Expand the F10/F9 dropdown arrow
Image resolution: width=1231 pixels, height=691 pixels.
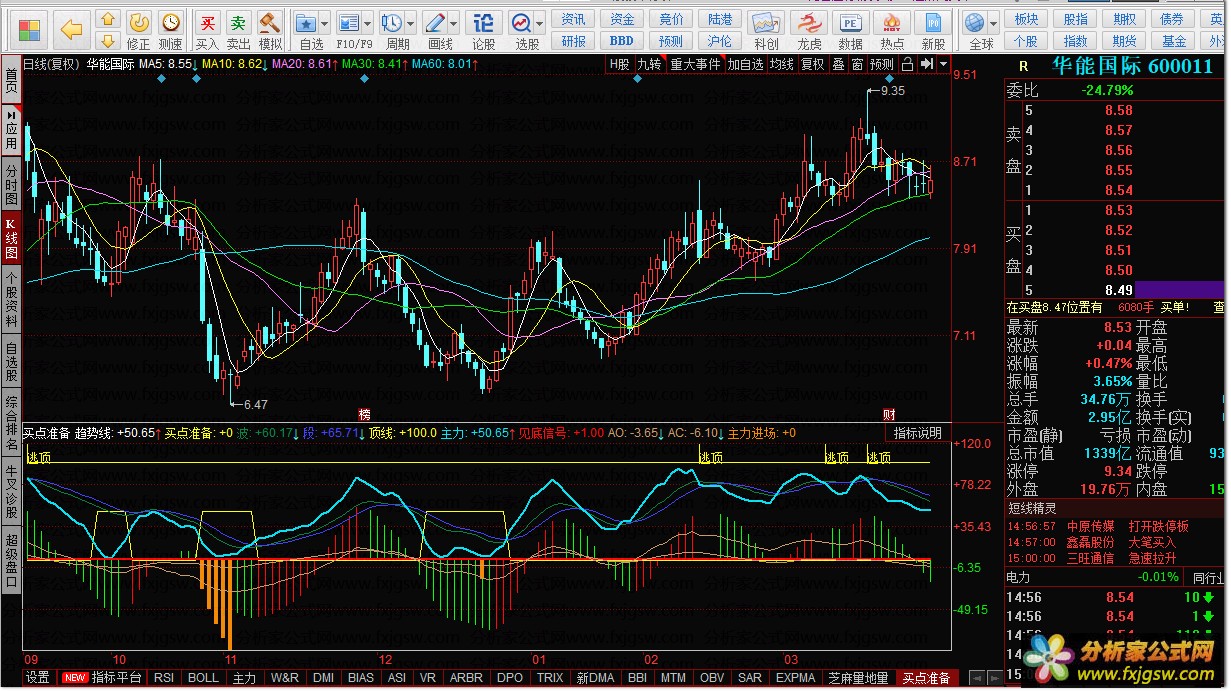pos(368,22)
